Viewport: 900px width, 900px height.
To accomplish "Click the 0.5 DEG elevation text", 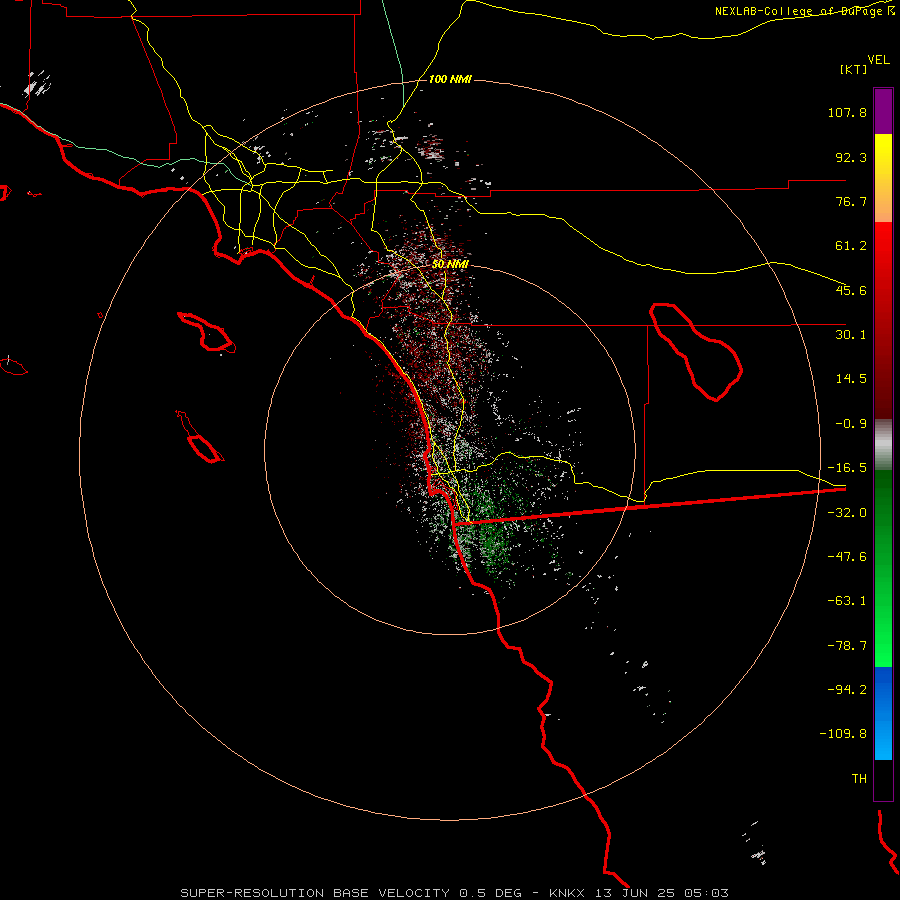I will click(490, 893).
